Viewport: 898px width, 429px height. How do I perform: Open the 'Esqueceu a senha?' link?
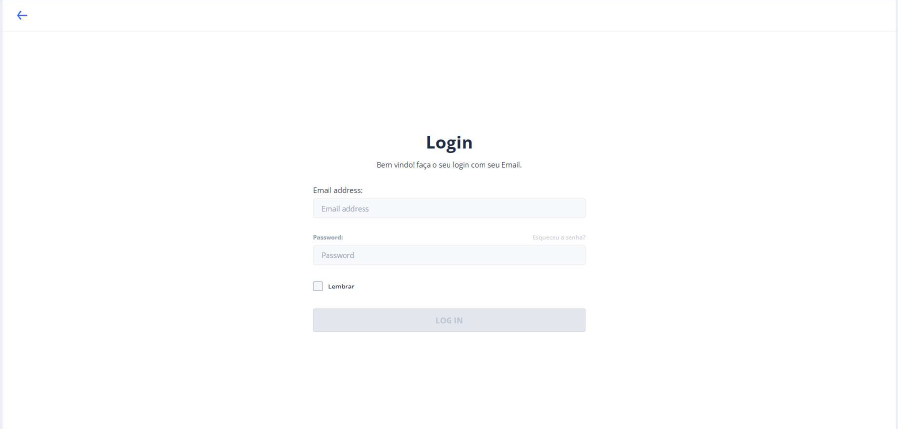[x=559, y=237]
